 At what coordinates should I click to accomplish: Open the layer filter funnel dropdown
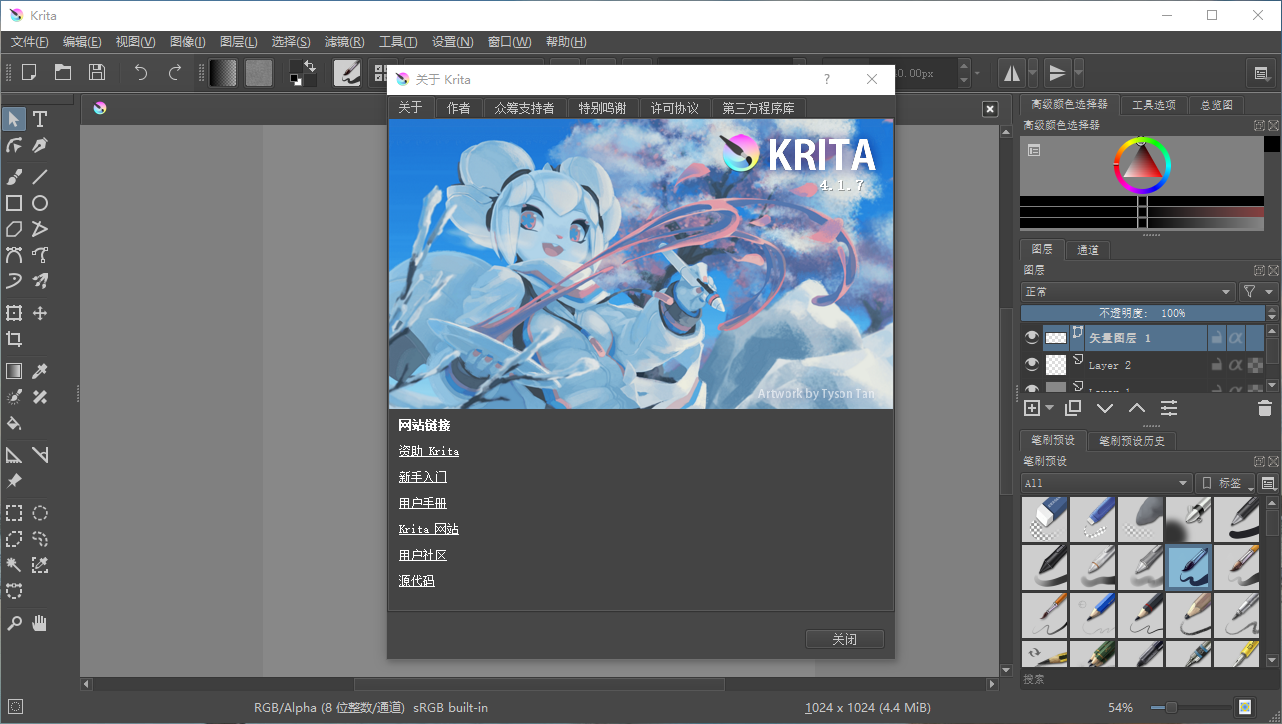[x=1258, y=292]
